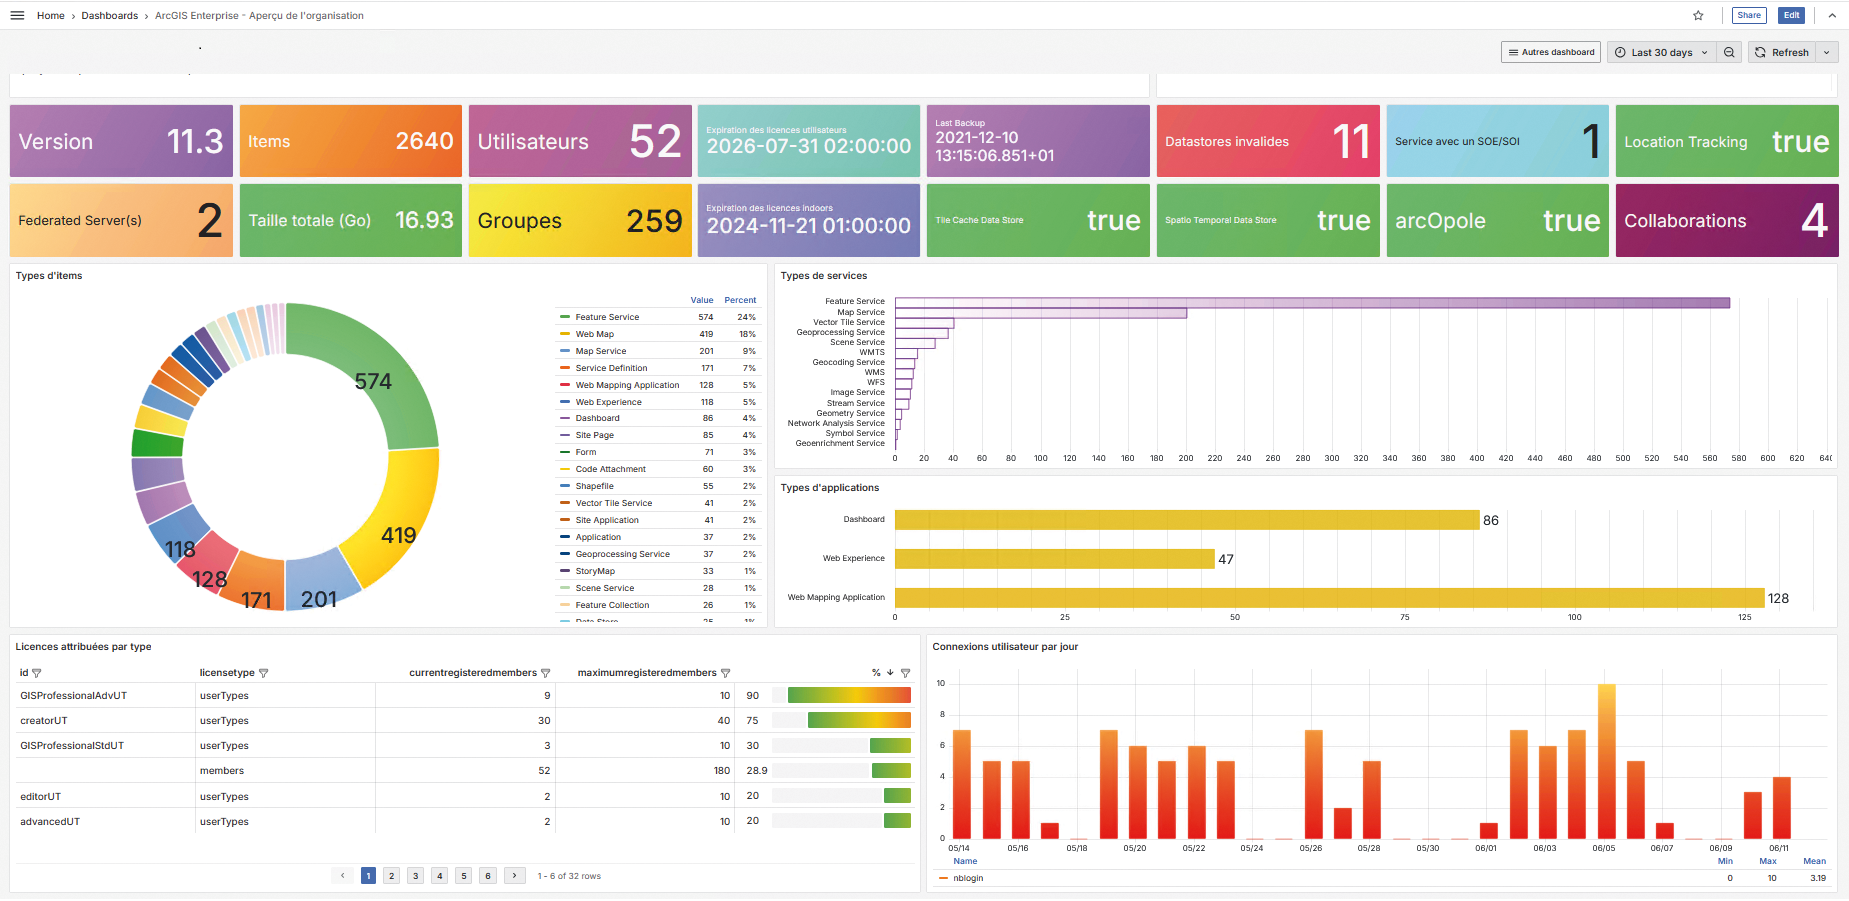Click the zoom out time range icon

point(1729,52)
